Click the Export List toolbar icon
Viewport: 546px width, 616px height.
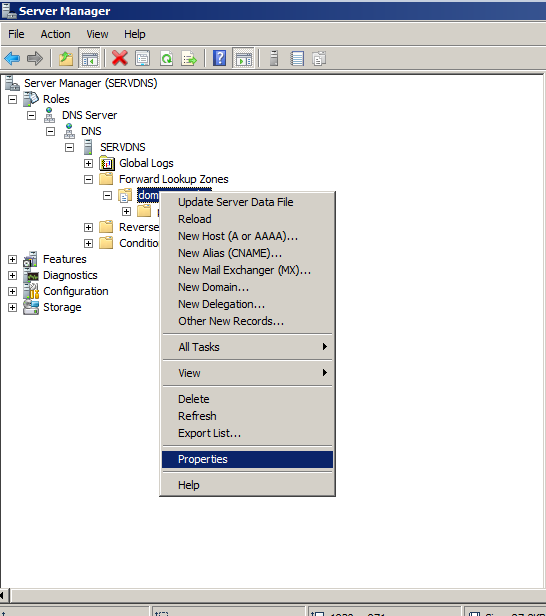point(189,59)
